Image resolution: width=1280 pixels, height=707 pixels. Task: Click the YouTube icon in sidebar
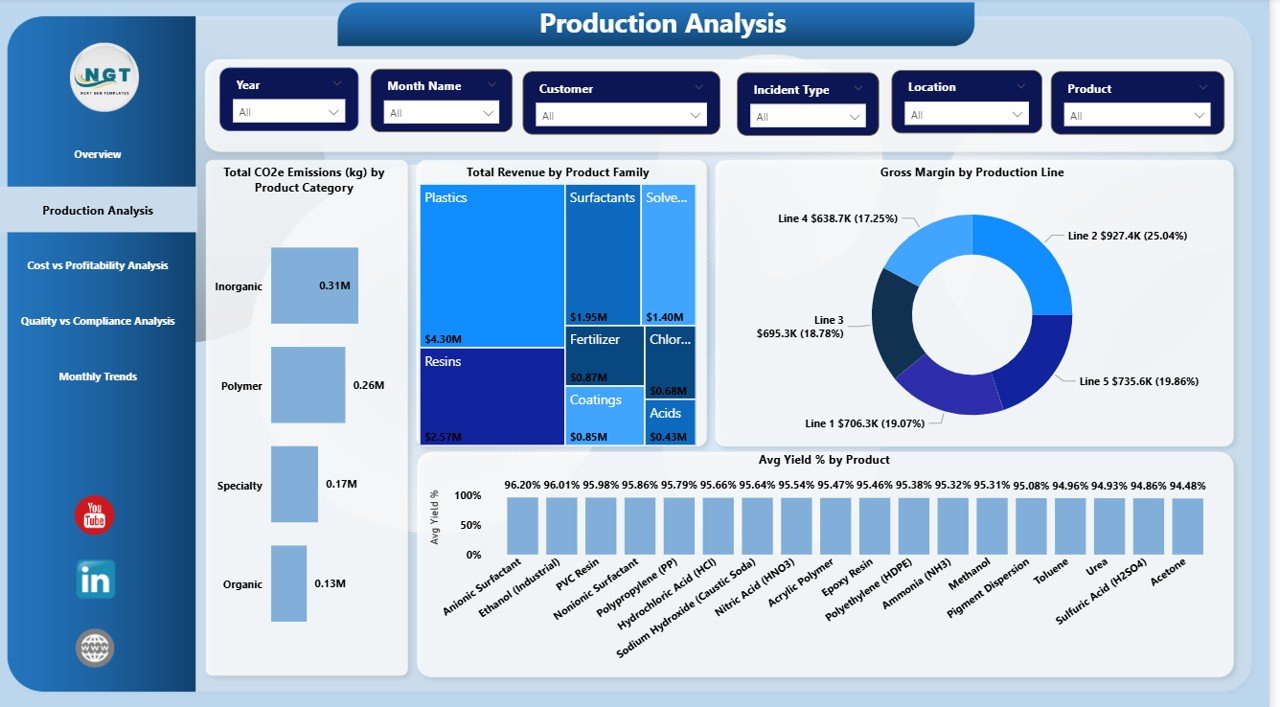(94, 515)
